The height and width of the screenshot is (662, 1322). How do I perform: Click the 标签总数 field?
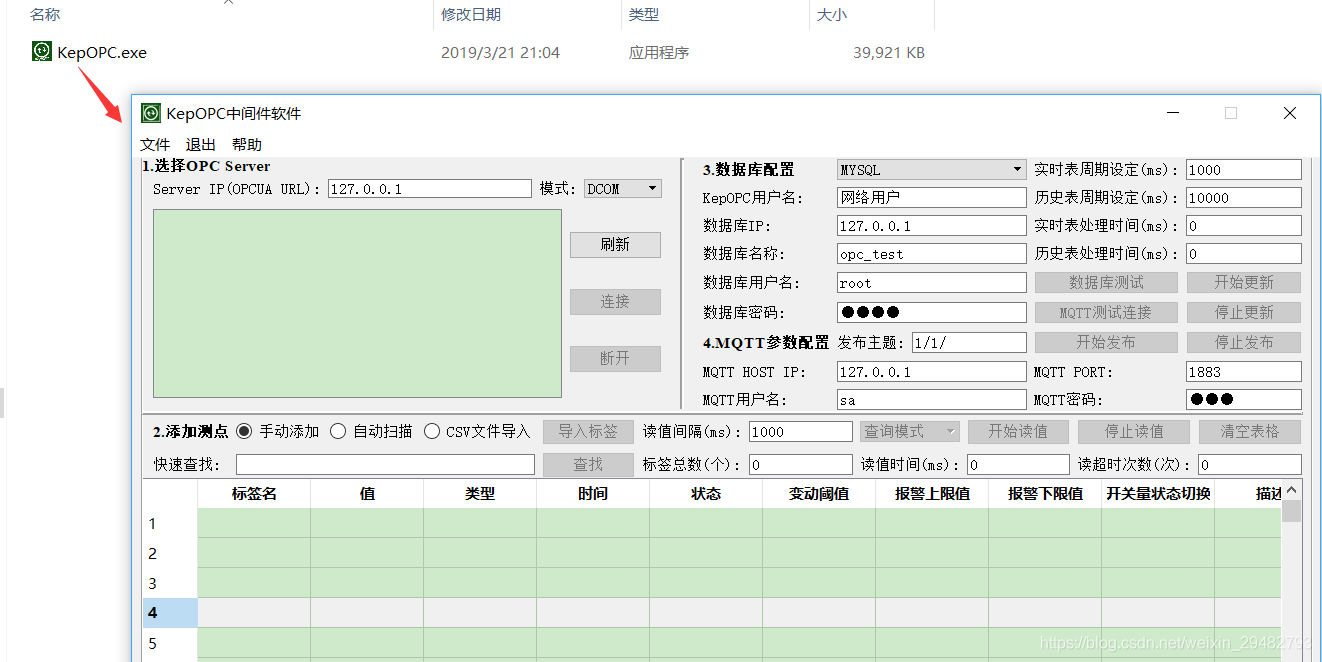click(x=800, y=464)
